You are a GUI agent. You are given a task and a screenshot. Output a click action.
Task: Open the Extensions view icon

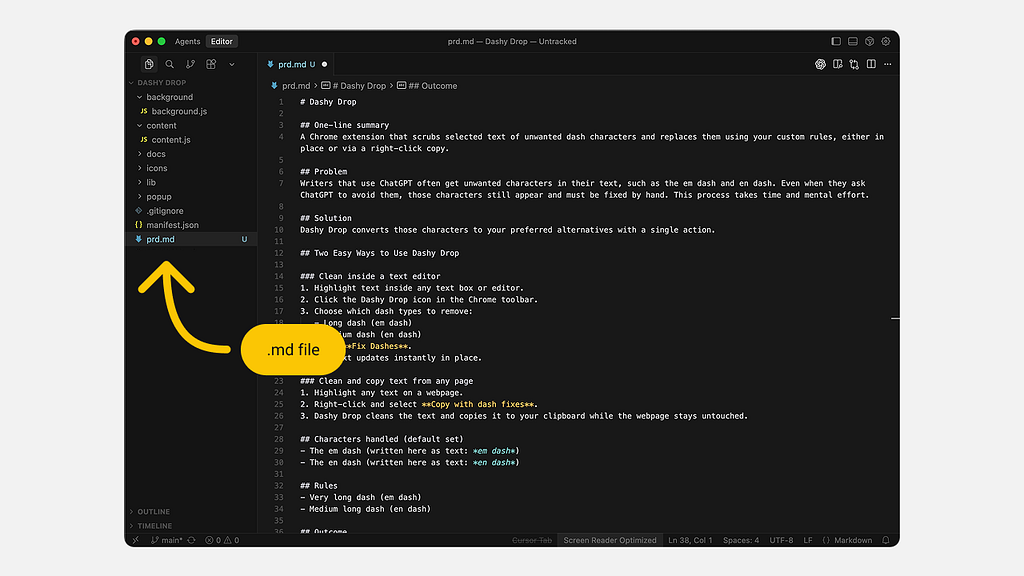(211, 64)
